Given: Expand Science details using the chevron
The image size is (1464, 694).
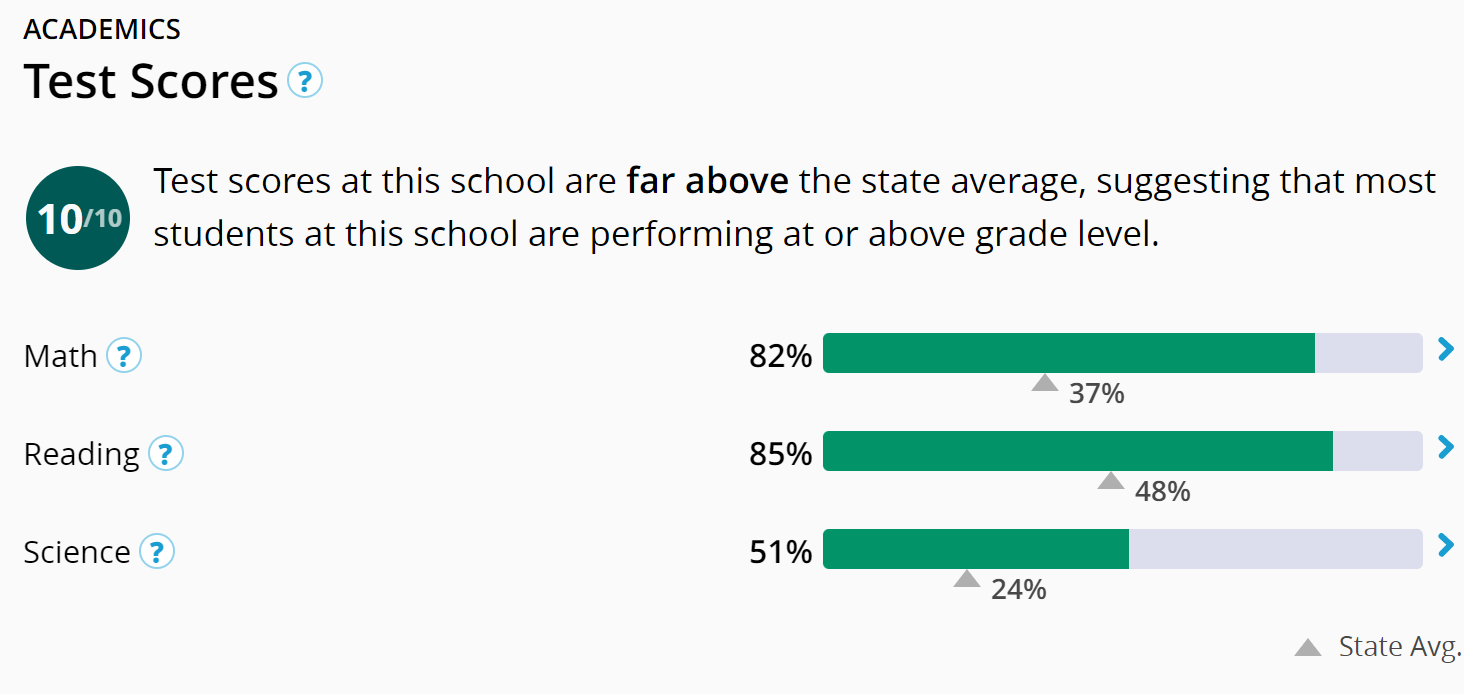Looking at the screenshot, I should click(1445, 546).
